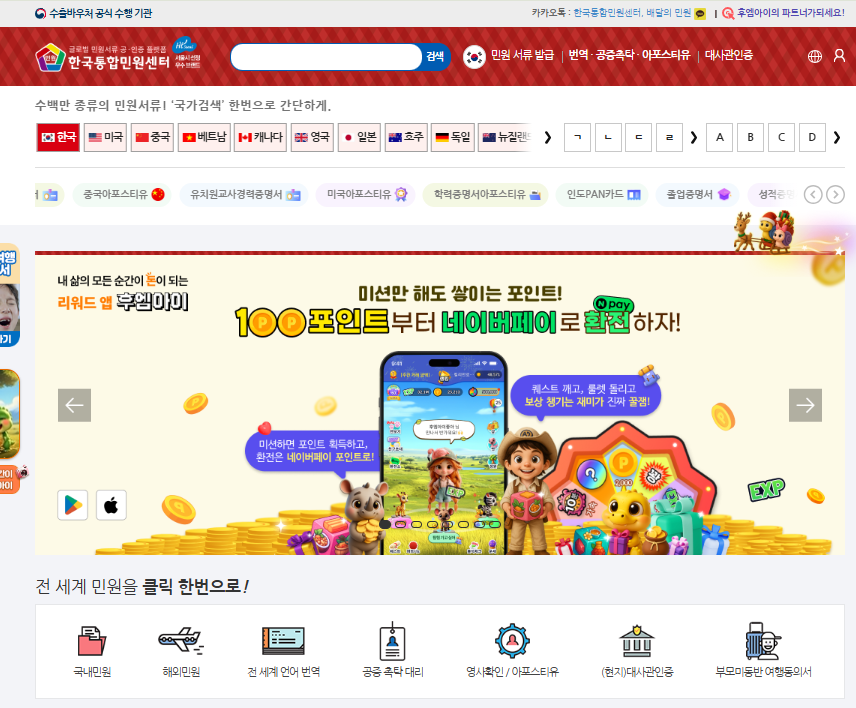Select the 베트남 country tab
Screen dimensions: 856x708
[204, 137]
